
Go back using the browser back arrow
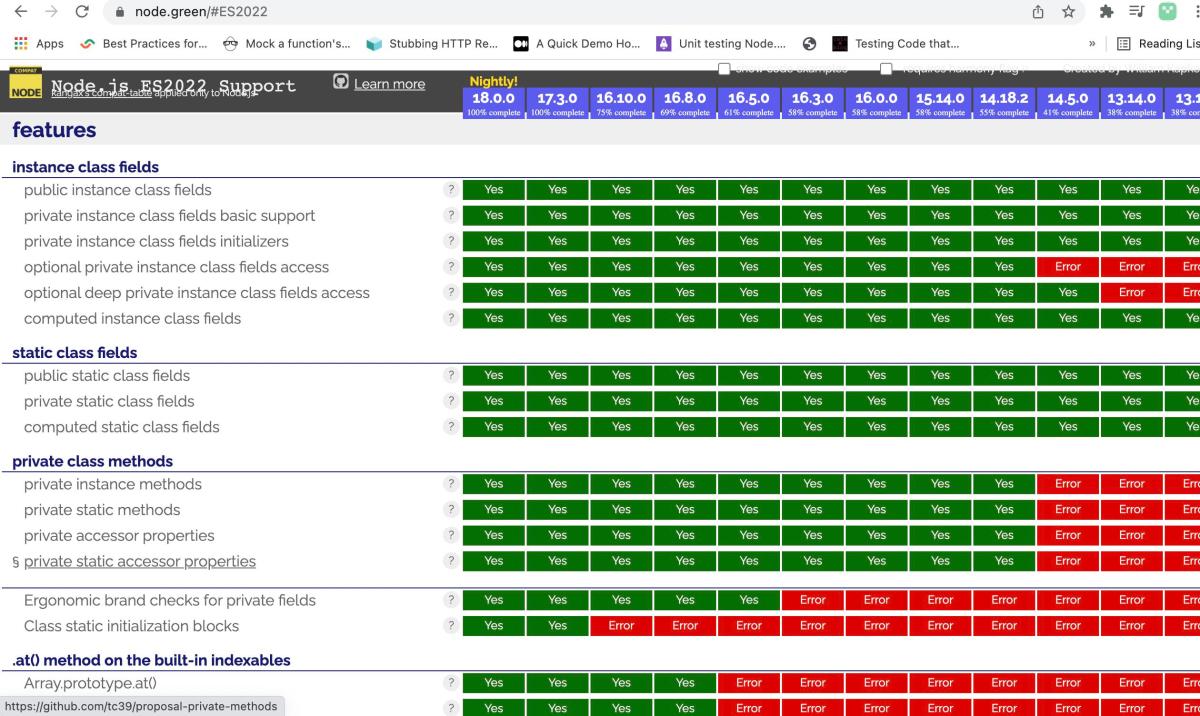[20, 12]
